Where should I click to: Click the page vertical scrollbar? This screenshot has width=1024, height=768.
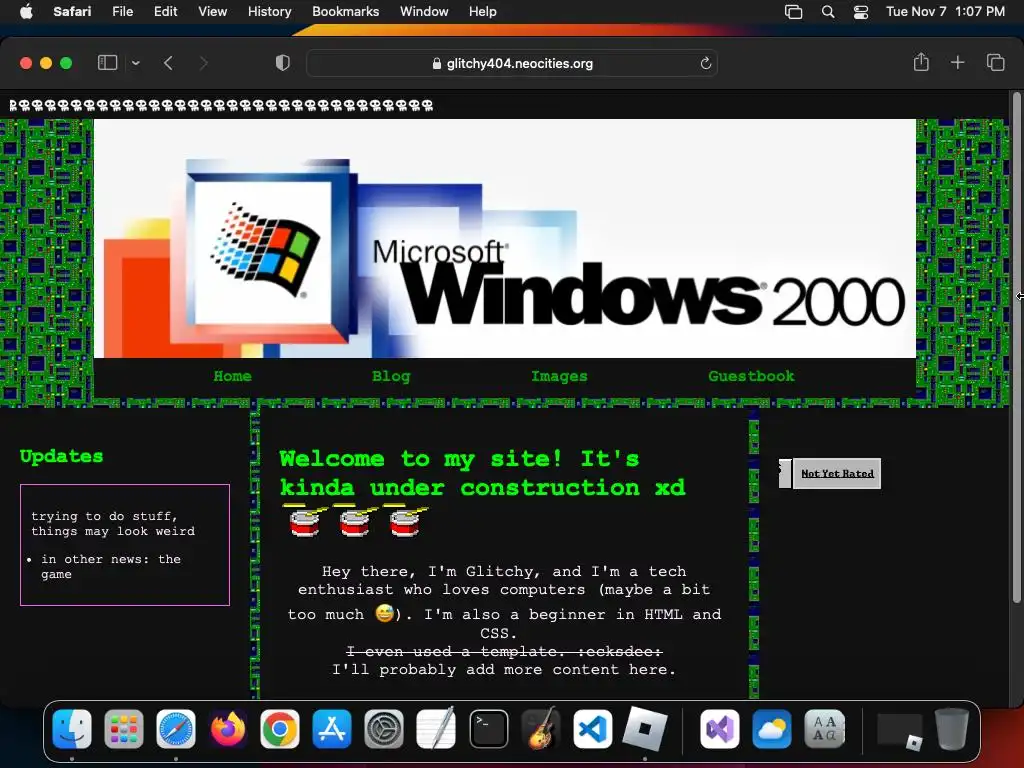(1016, 347)
